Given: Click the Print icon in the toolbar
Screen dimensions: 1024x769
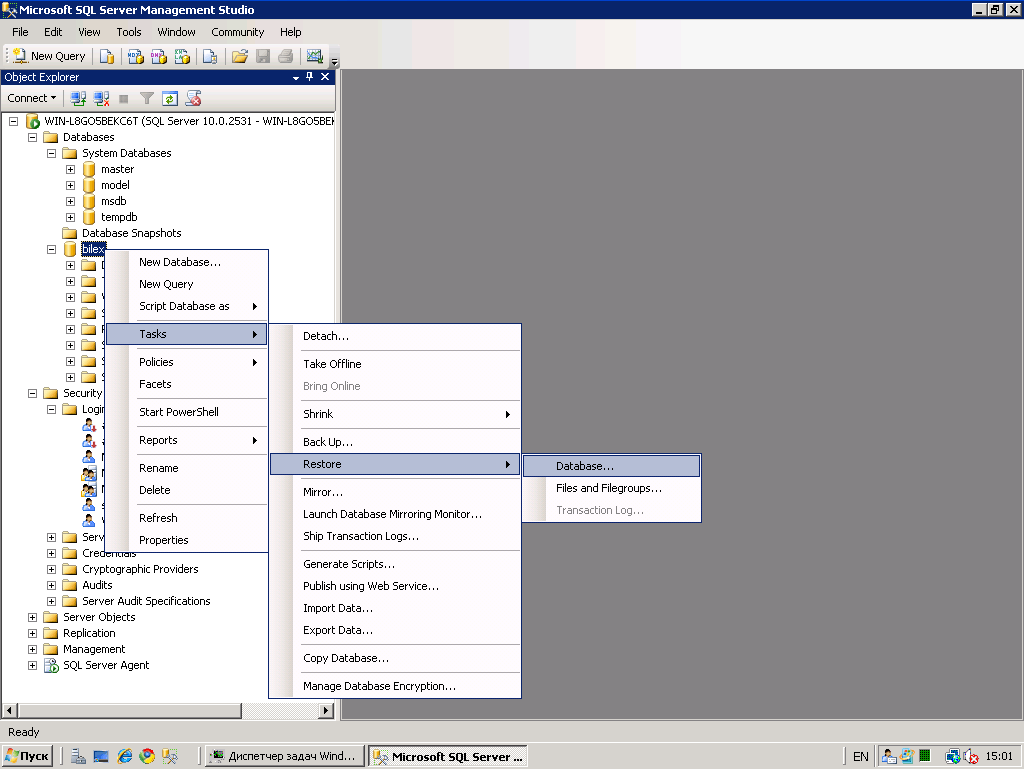Looking at the screenshot, I should (x=285, y=56).
